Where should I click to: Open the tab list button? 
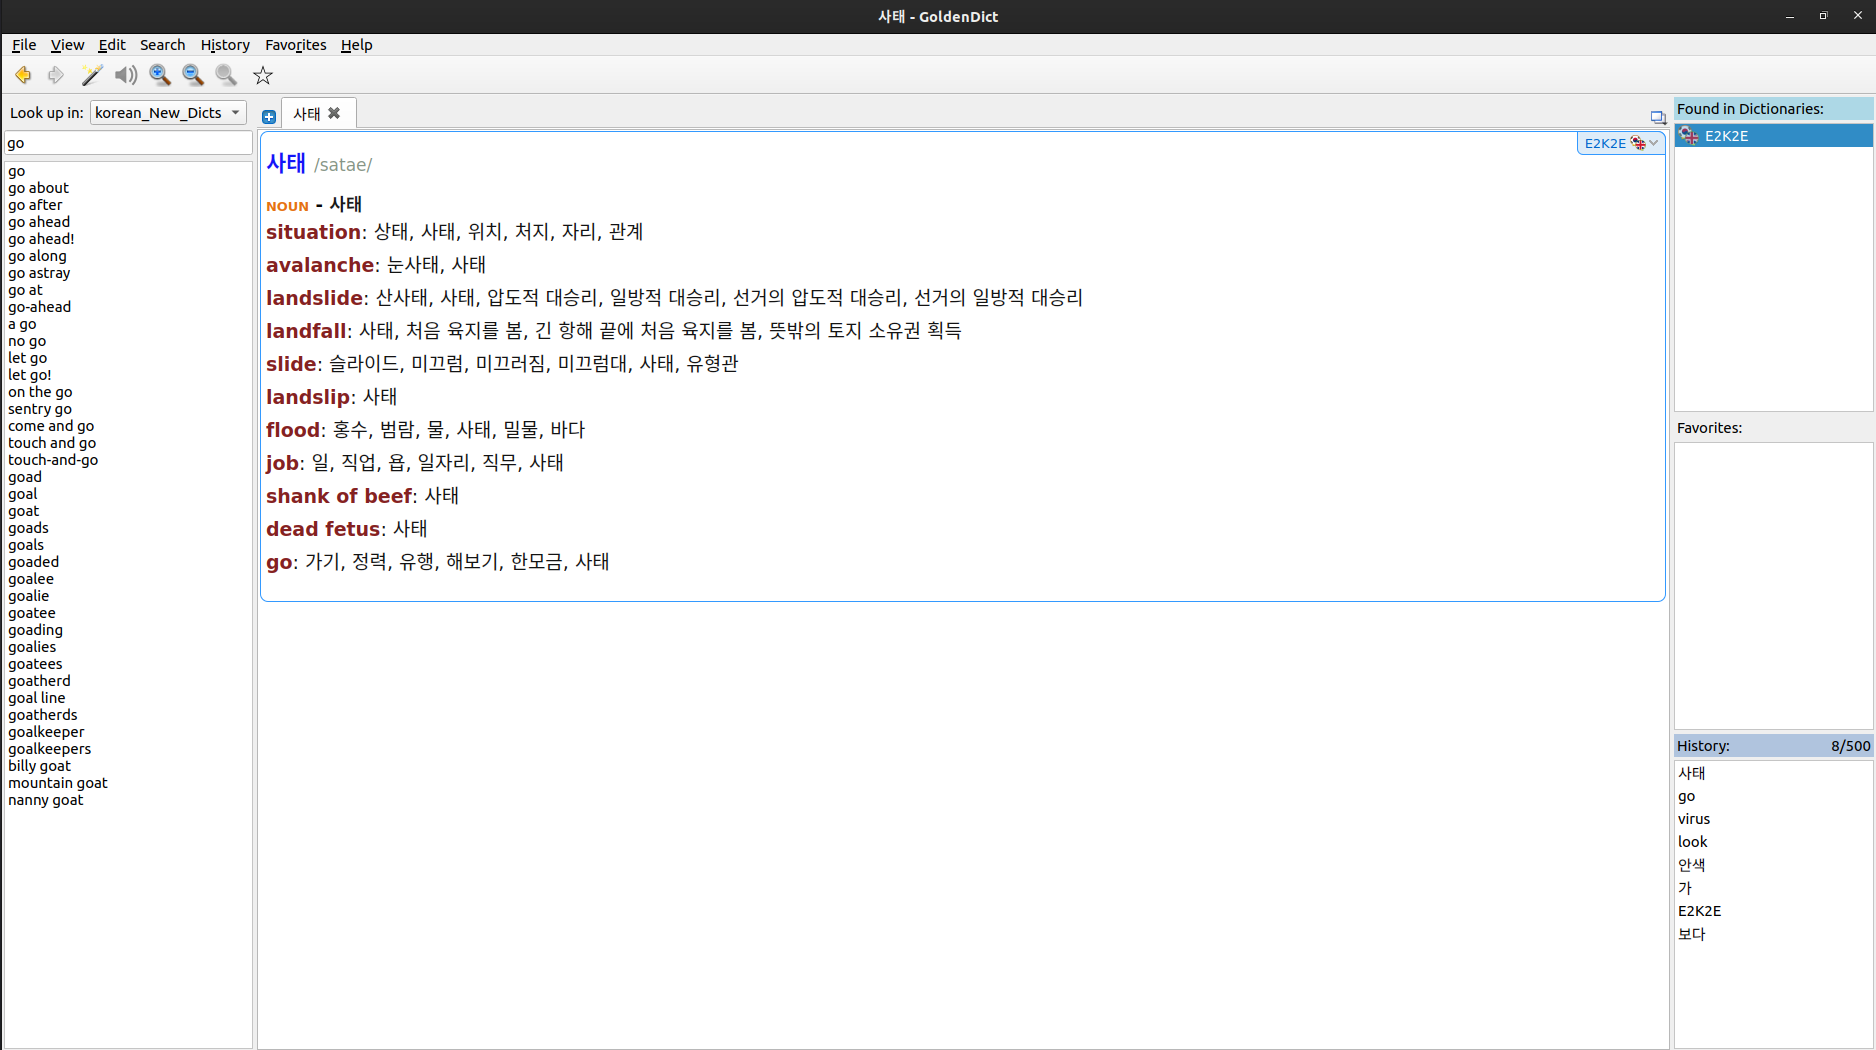click(1657, 117)
